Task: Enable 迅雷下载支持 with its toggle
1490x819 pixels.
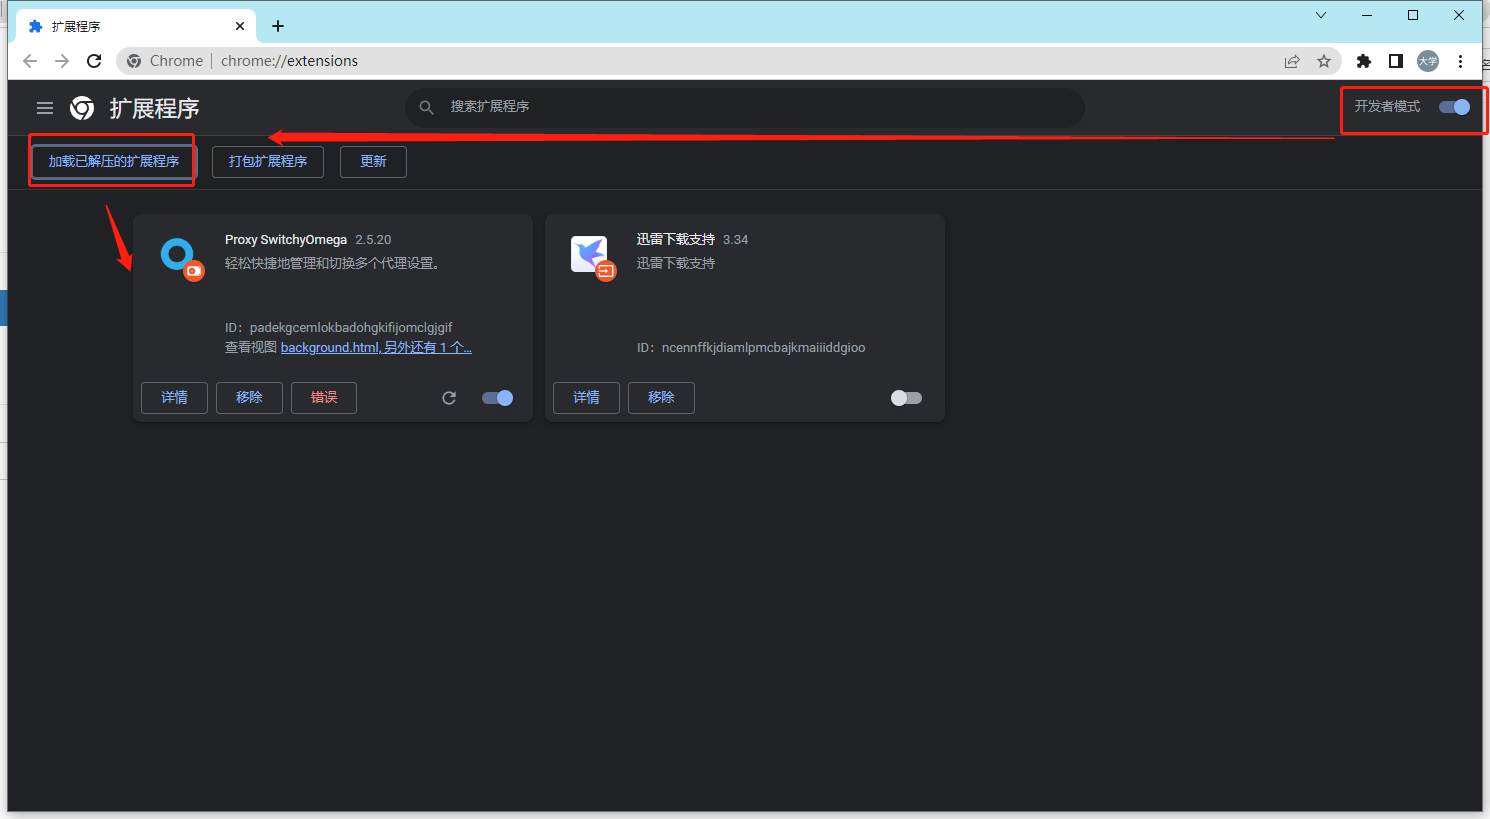Action: 906,398
